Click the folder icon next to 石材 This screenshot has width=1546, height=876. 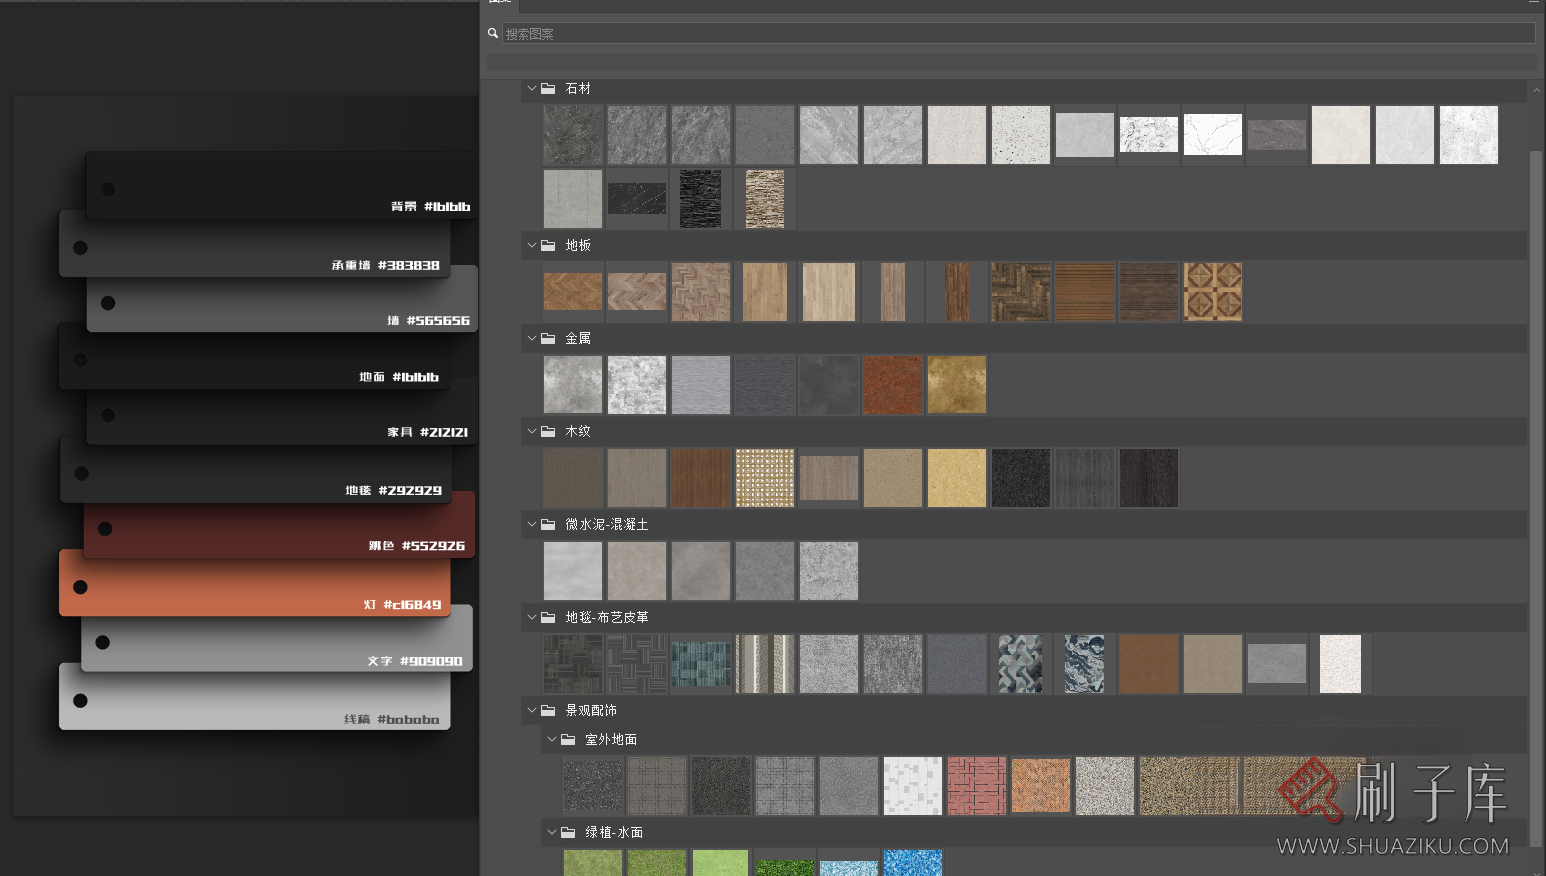tap(548, 88)
